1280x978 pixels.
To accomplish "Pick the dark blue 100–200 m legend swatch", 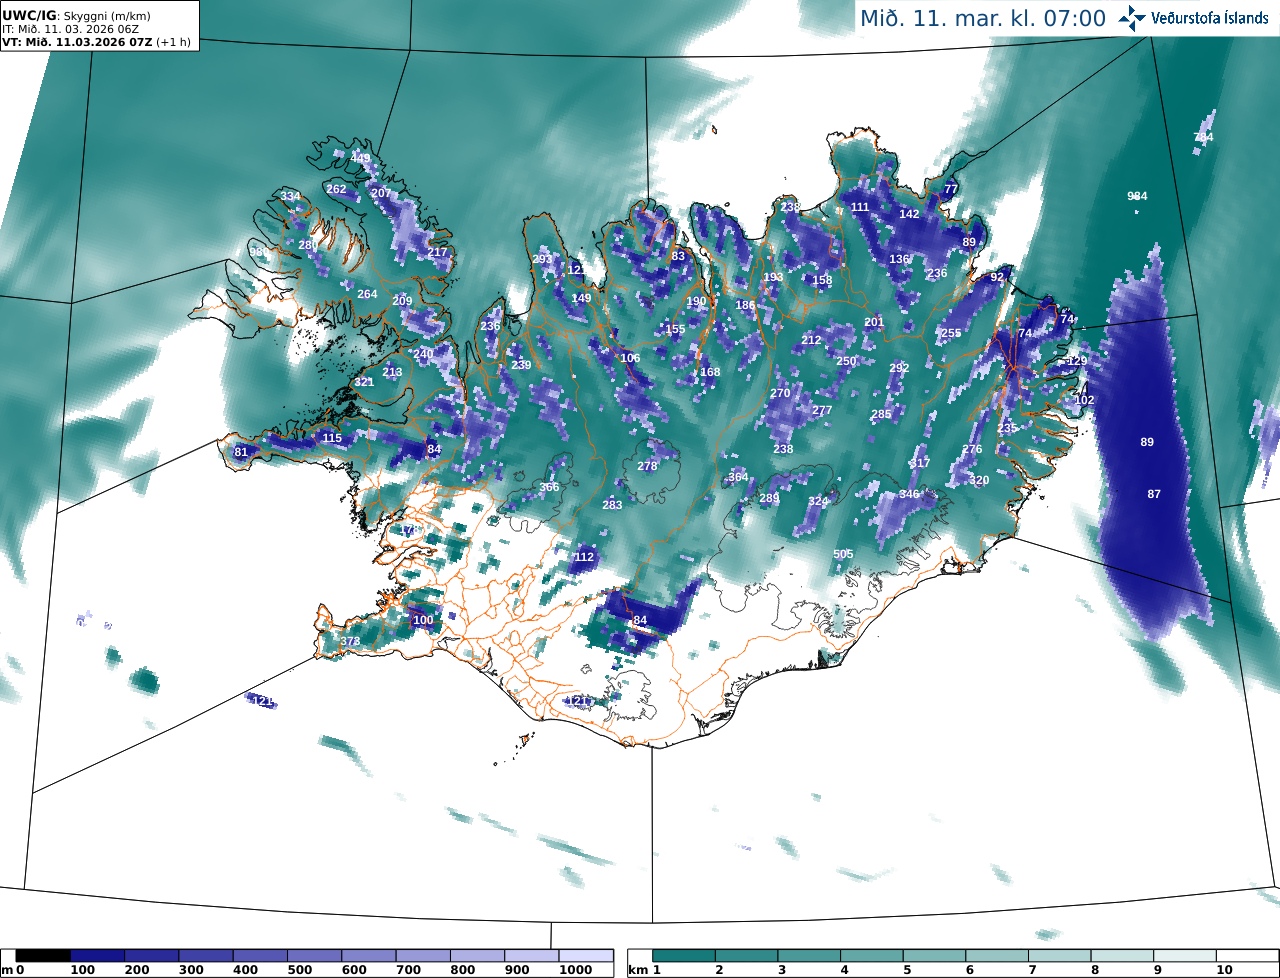I will click(97, 956).
